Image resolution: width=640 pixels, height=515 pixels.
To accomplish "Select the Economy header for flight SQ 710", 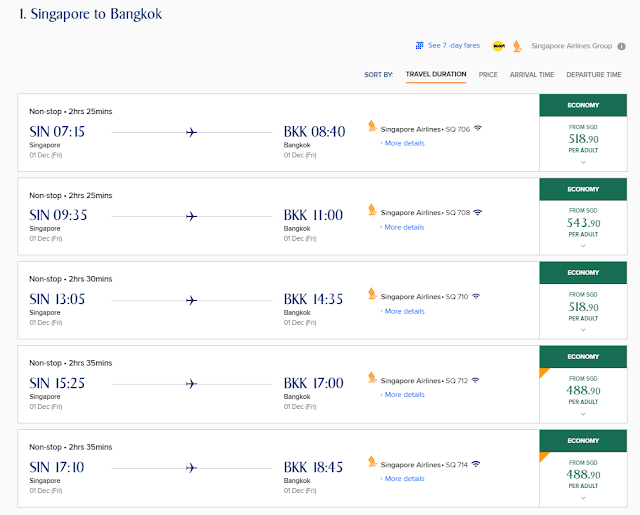I will tap(583, 272).
